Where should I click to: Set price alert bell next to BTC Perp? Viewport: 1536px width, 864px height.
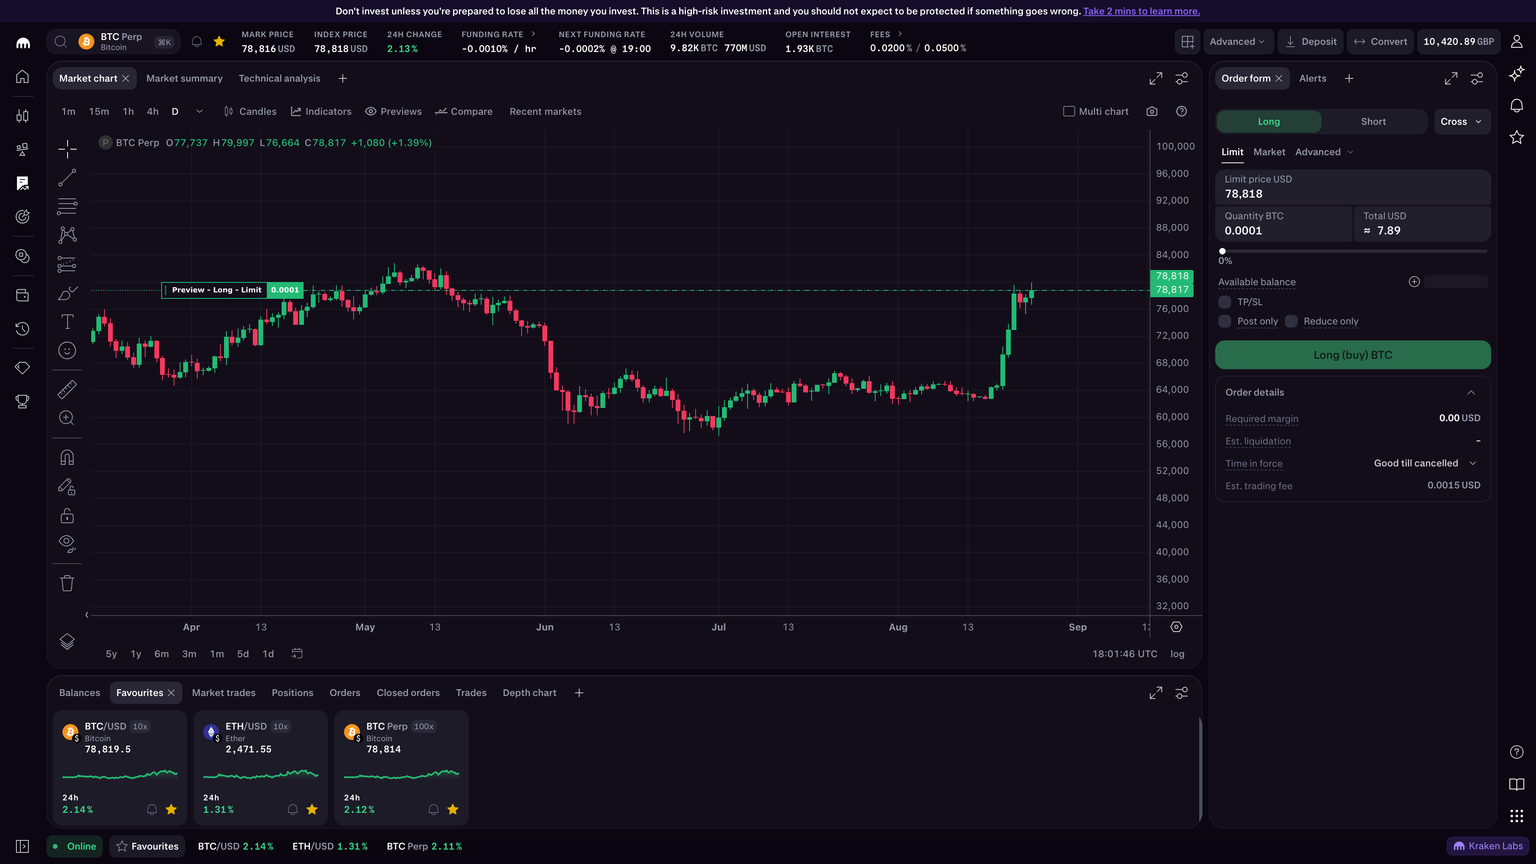[197, 42]
